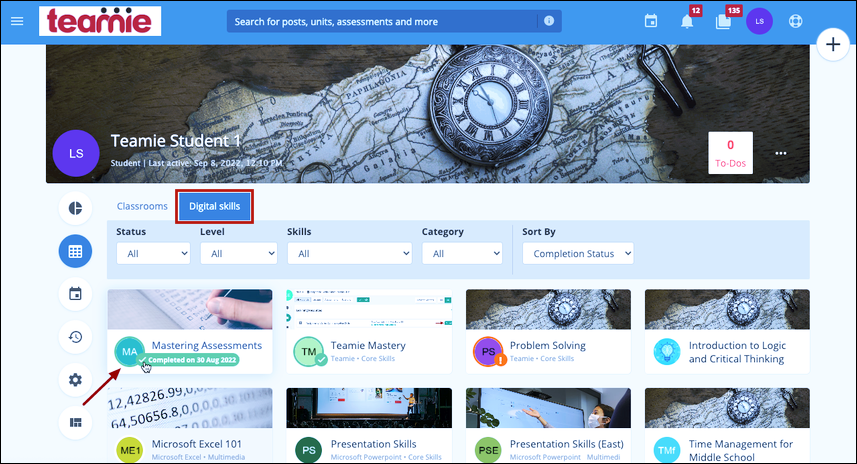Click Problem Solving card thumbnail image
This screenshot has width=857, height=464.
(x=548, y=309)
